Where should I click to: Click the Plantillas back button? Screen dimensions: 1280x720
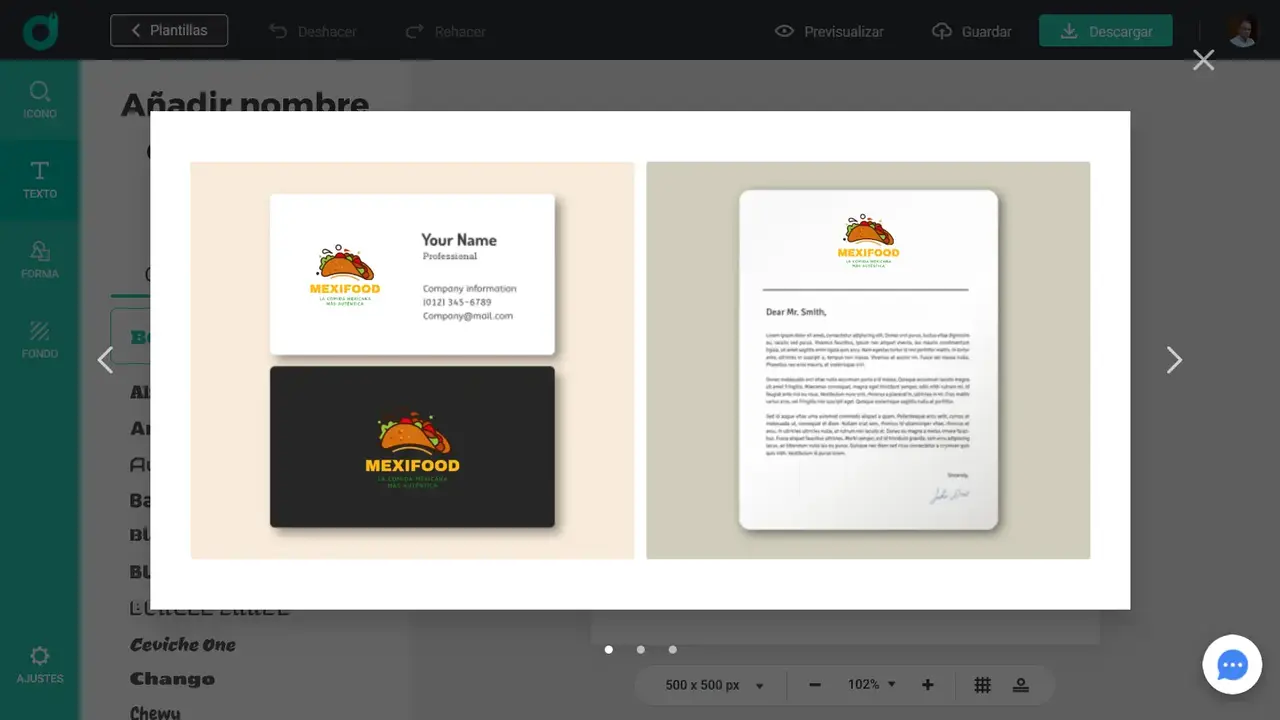(169, 30)
